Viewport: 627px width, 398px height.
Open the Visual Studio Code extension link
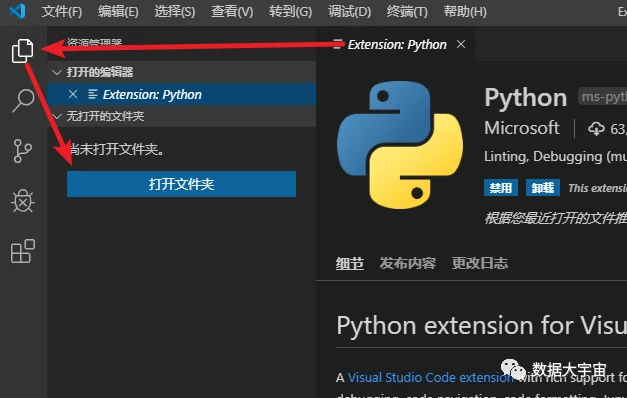[x=431, y=377]
